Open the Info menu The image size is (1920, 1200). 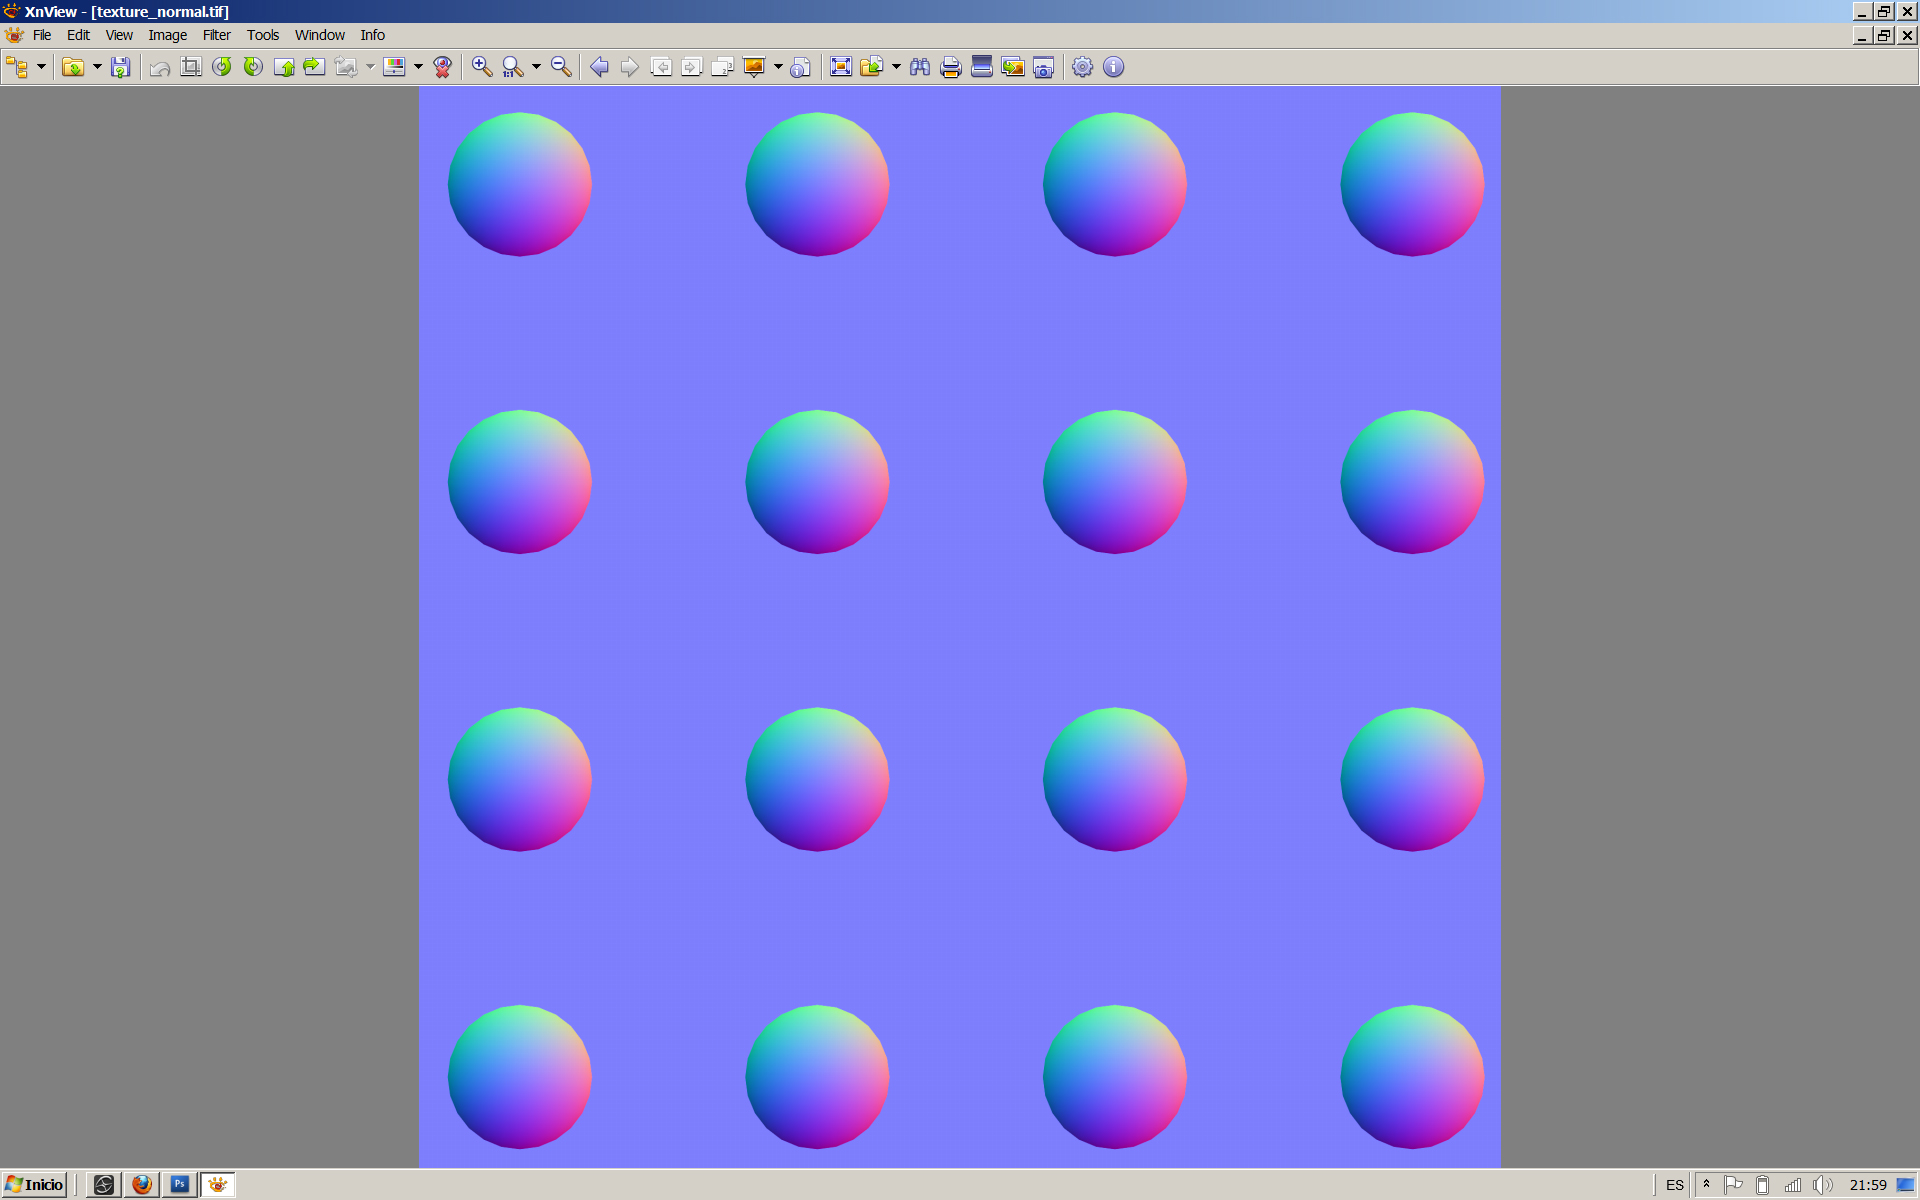(373, 35)
